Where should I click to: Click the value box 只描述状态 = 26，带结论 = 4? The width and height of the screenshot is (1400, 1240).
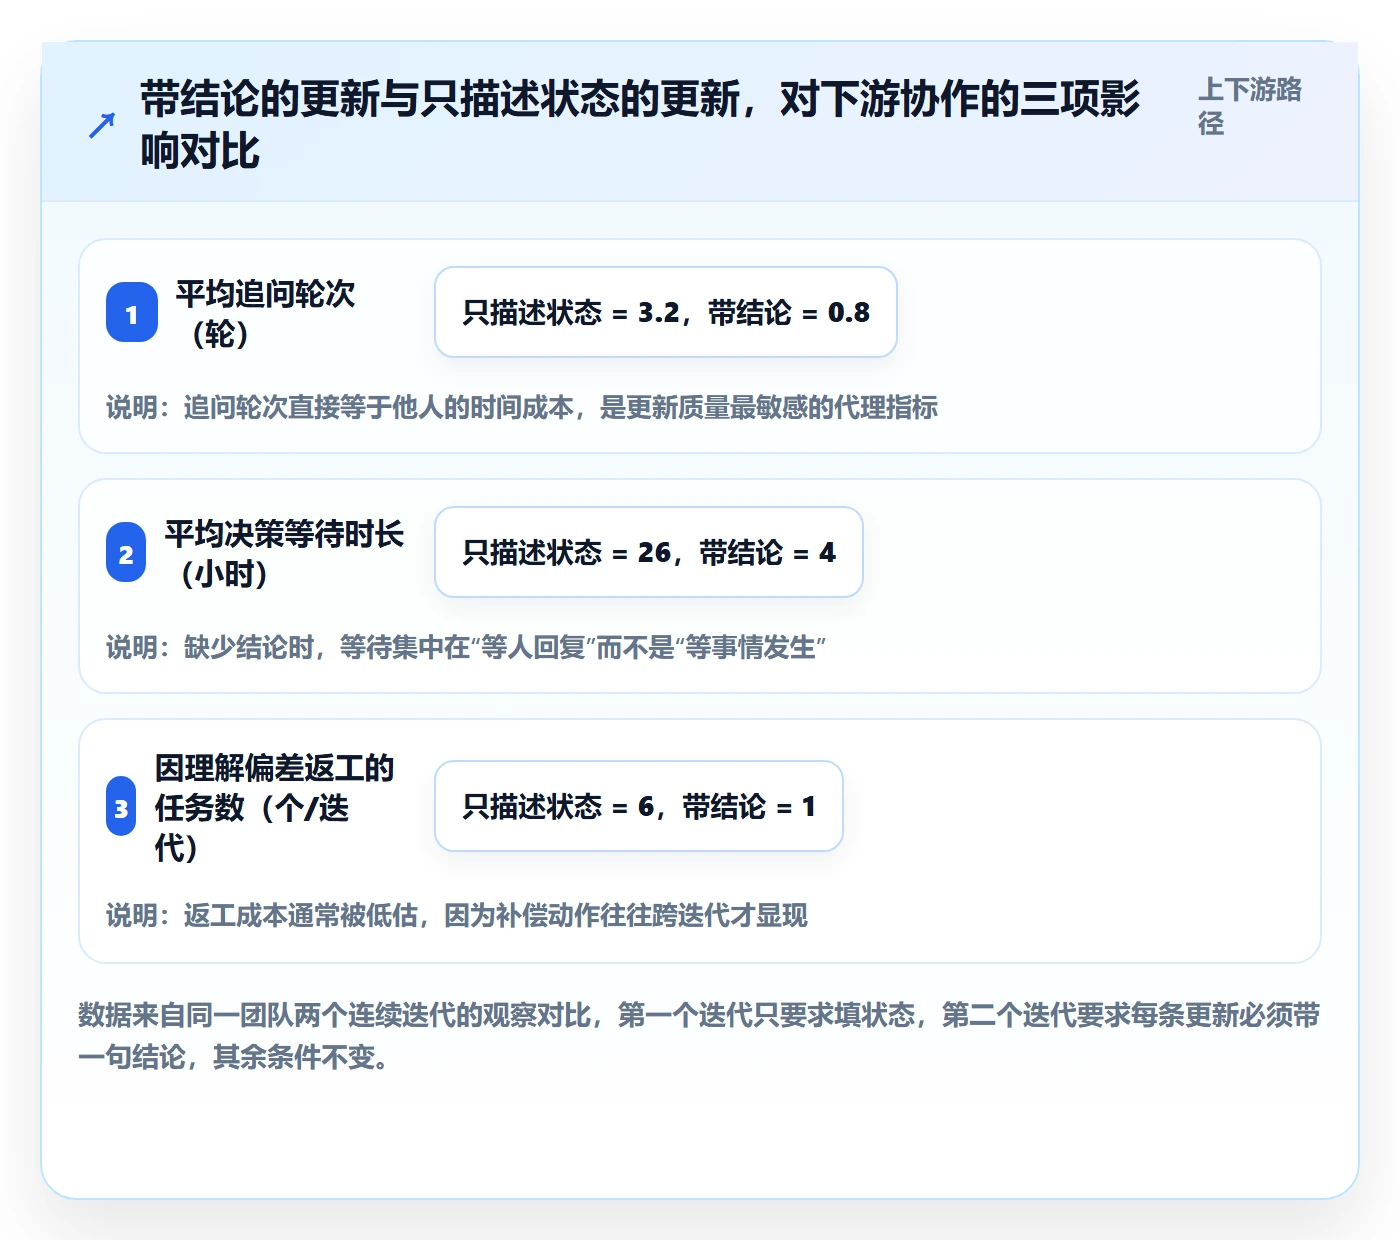click(649, 552)
